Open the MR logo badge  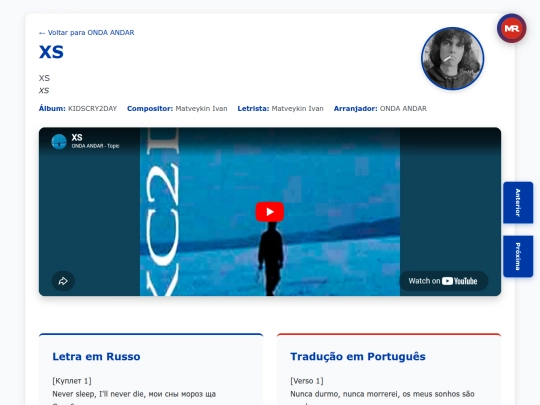click(x=511, y=28)
